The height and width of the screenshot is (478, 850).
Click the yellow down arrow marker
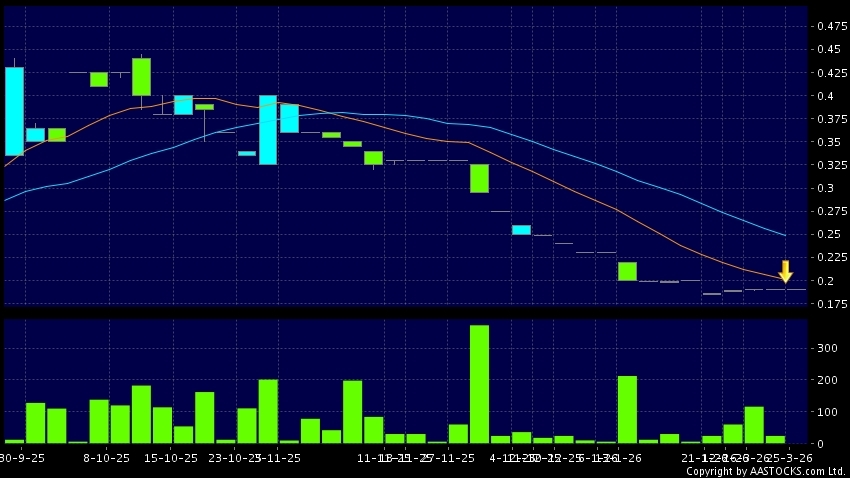786,270
